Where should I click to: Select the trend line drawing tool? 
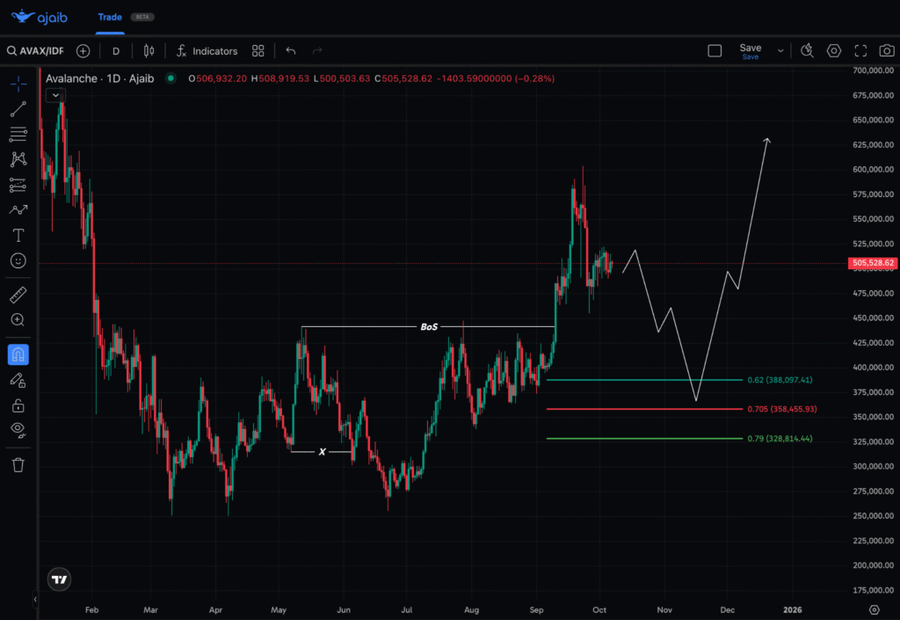pyautogui.click(x=18, y=109)
